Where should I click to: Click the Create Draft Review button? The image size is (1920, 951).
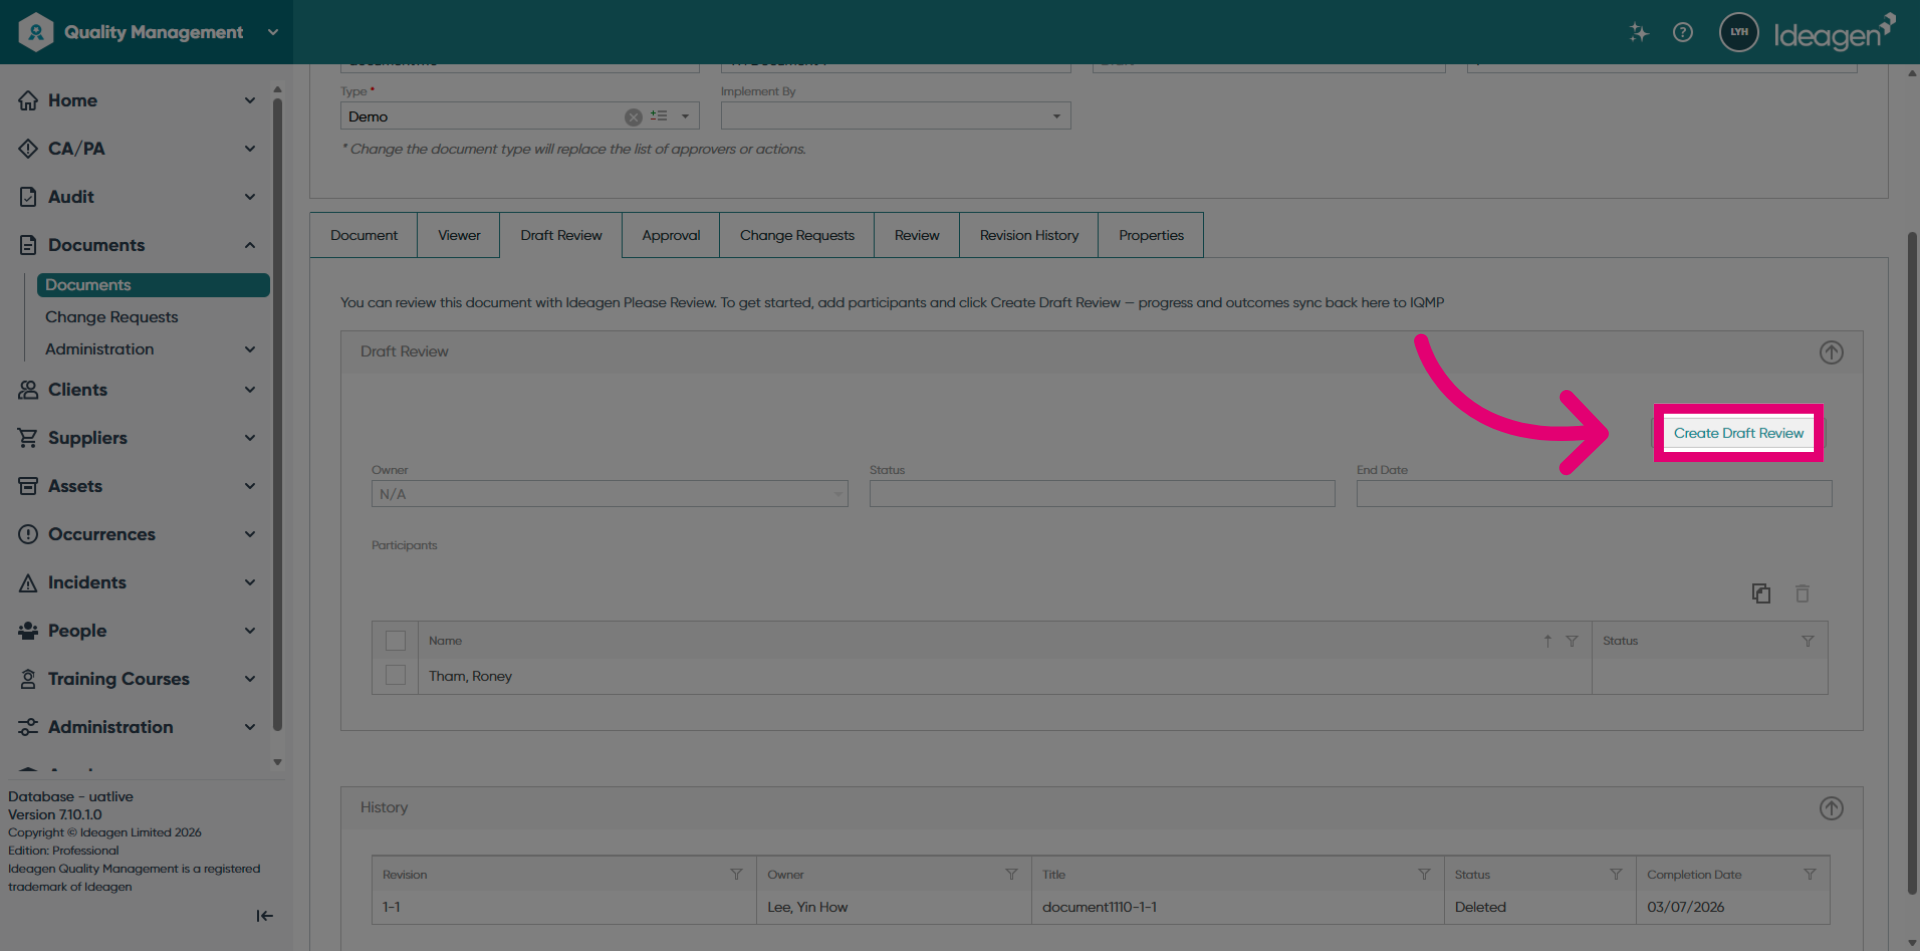point(1738,433)
